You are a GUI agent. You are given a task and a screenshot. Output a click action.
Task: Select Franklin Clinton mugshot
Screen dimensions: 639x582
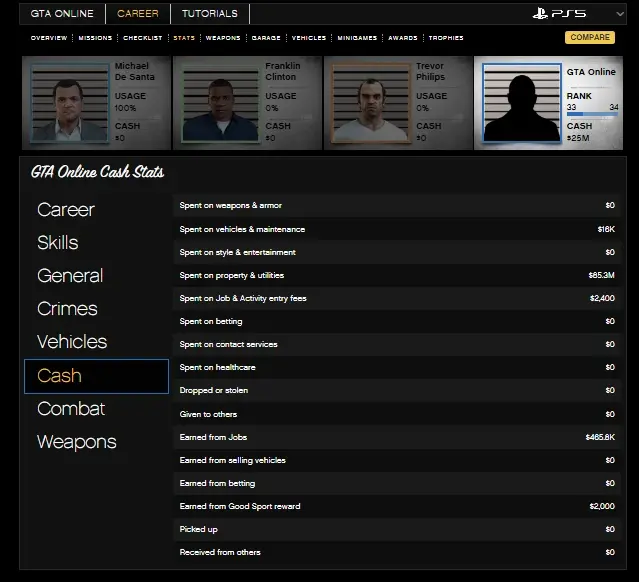click(x=220, y=103)
